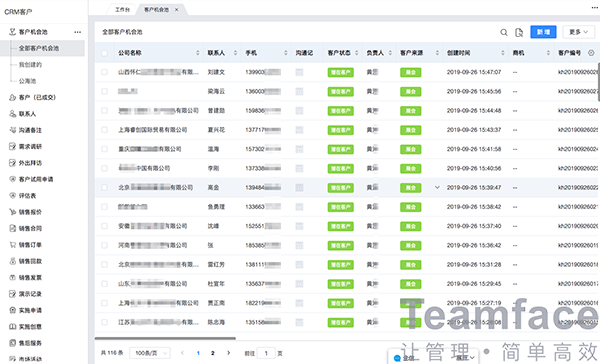Open the 更多 dropdown
The width and height of the screenshot is (600, 364).
coord(578,32)
